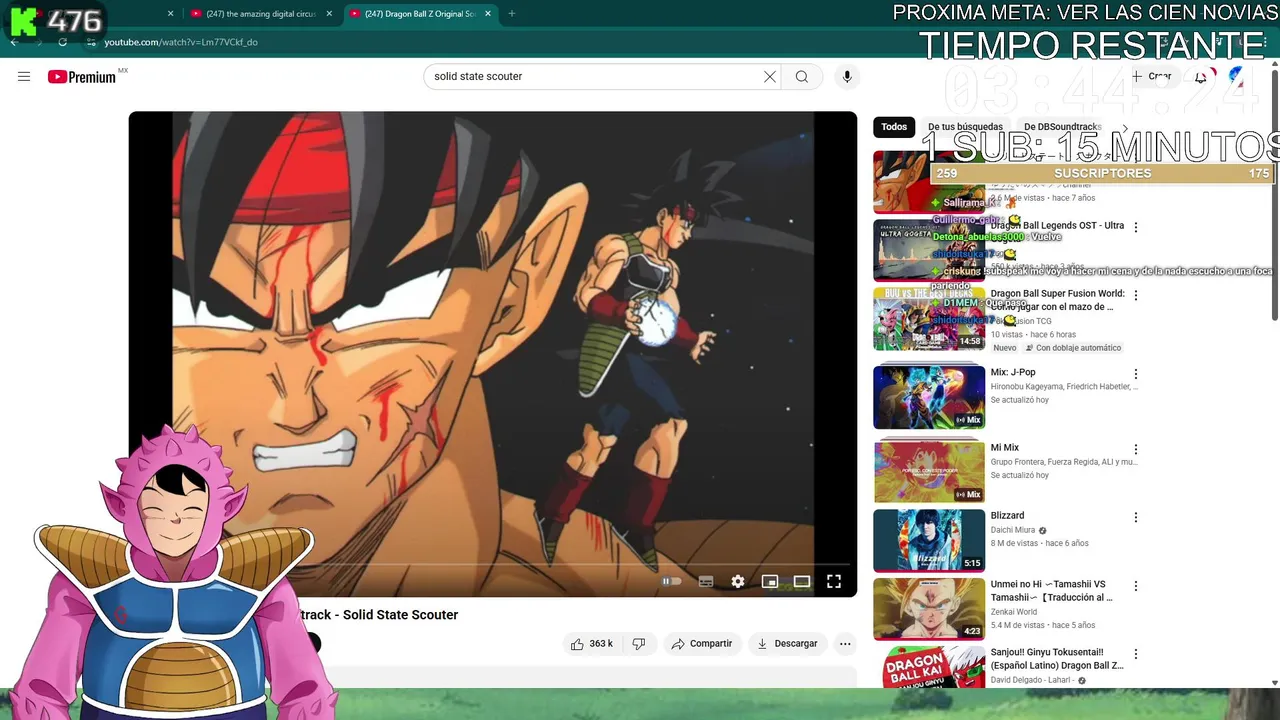1280x720 pixels.
Task: Click 'Con doblaje automático' badge
Action: tap(1071, 348)
